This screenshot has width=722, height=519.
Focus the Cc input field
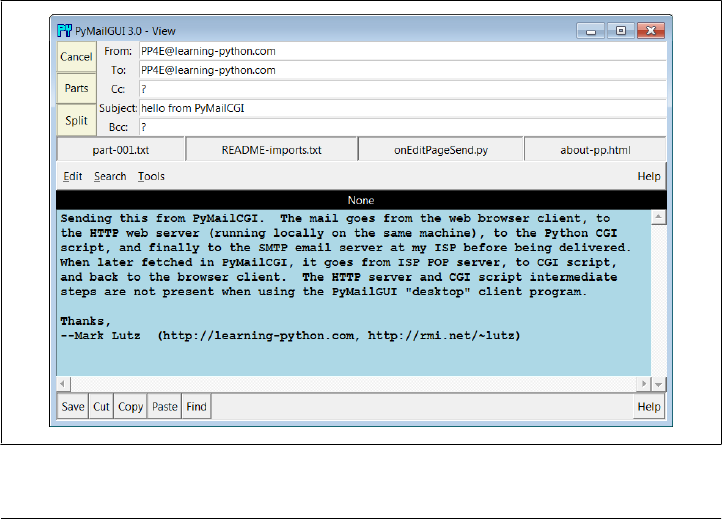(403, 89)
